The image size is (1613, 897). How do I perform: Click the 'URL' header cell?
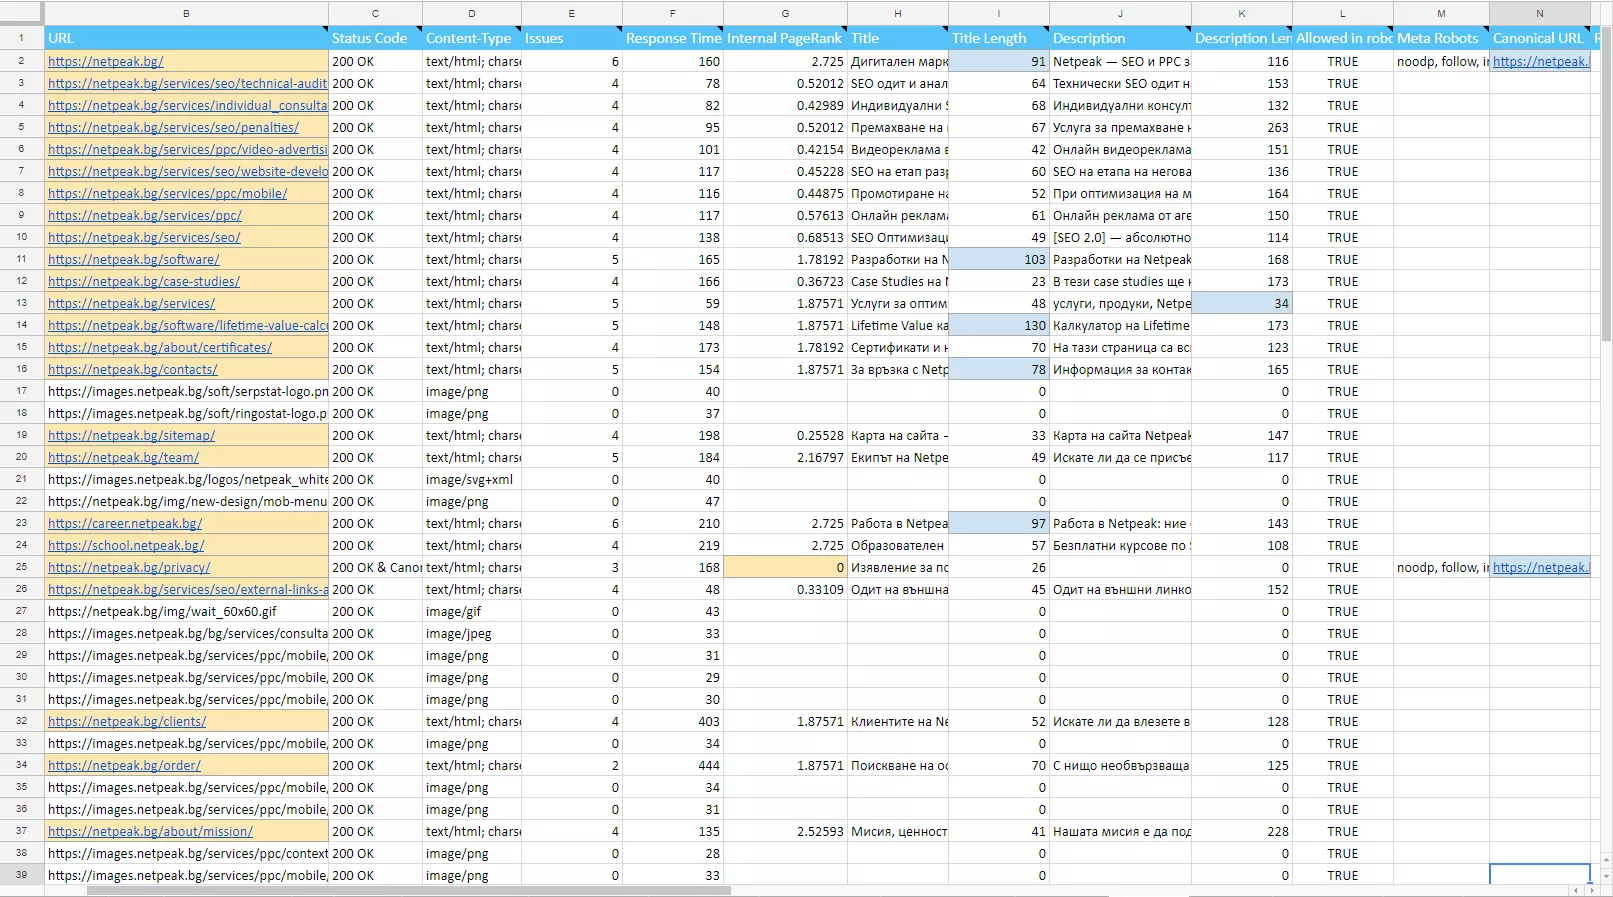click(186, 38)
